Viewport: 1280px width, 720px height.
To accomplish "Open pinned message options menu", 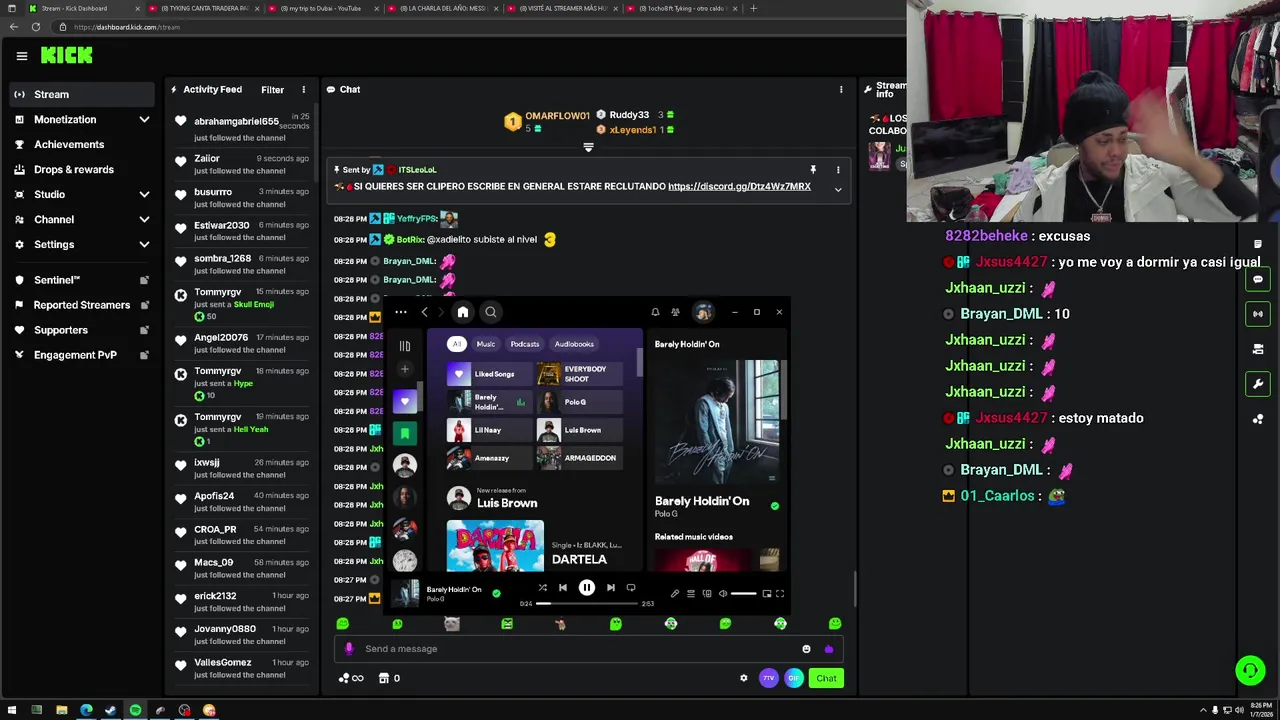I will point(838,170).
